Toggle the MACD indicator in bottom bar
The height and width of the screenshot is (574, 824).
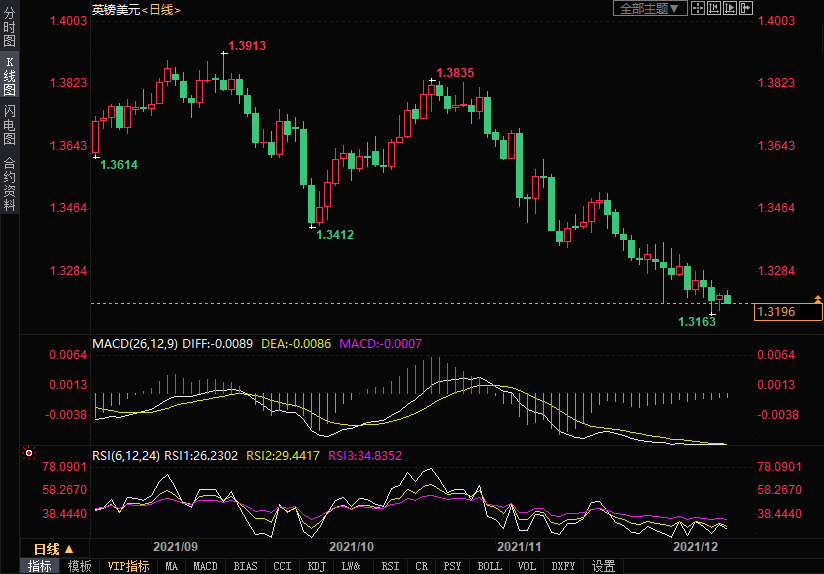pyautogui.click(x=205, y=566)
